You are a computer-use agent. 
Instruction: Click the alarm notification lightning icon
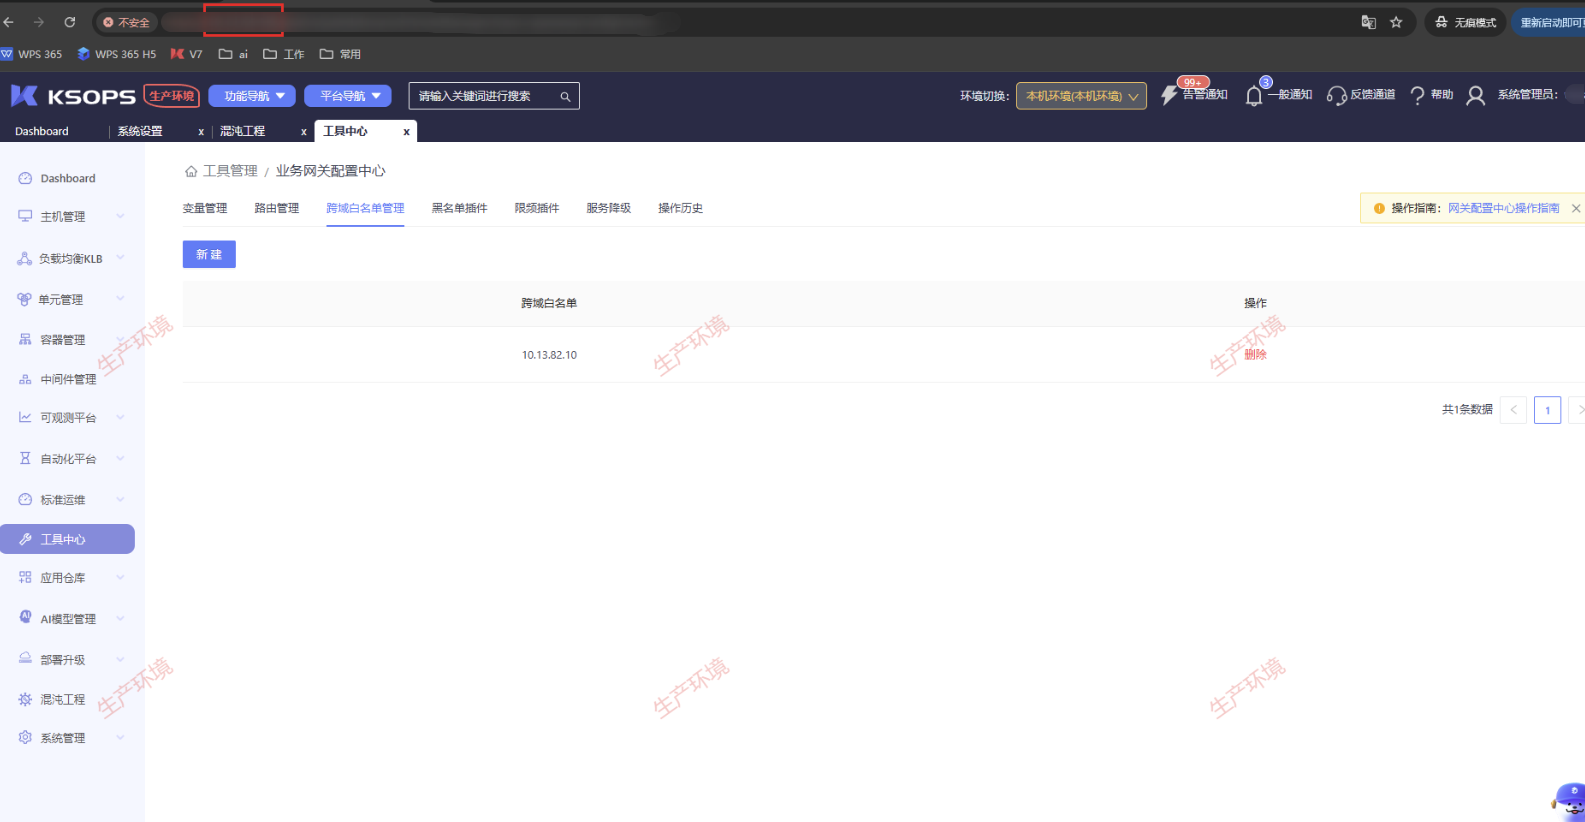(x=1169, y=96)
